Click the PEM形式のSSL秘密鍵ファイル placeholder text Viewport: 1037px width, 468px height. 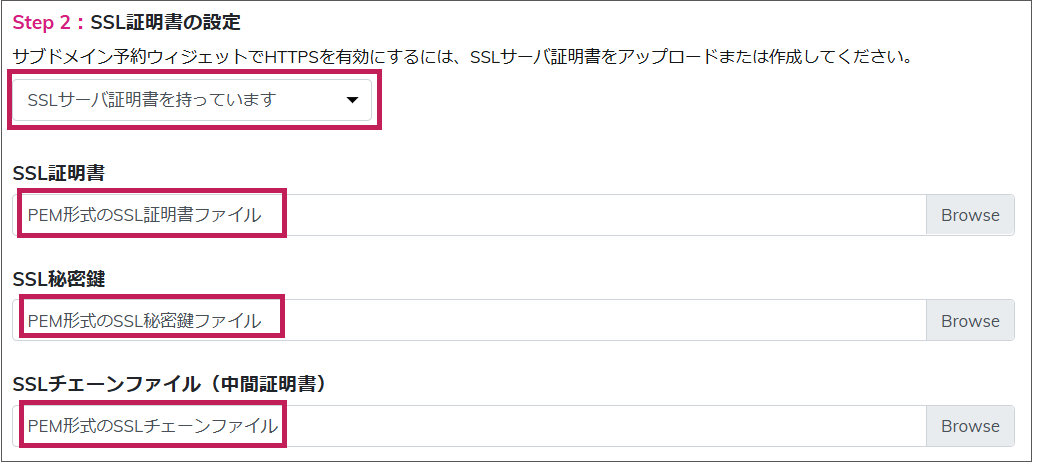click(x=144, y=321)
